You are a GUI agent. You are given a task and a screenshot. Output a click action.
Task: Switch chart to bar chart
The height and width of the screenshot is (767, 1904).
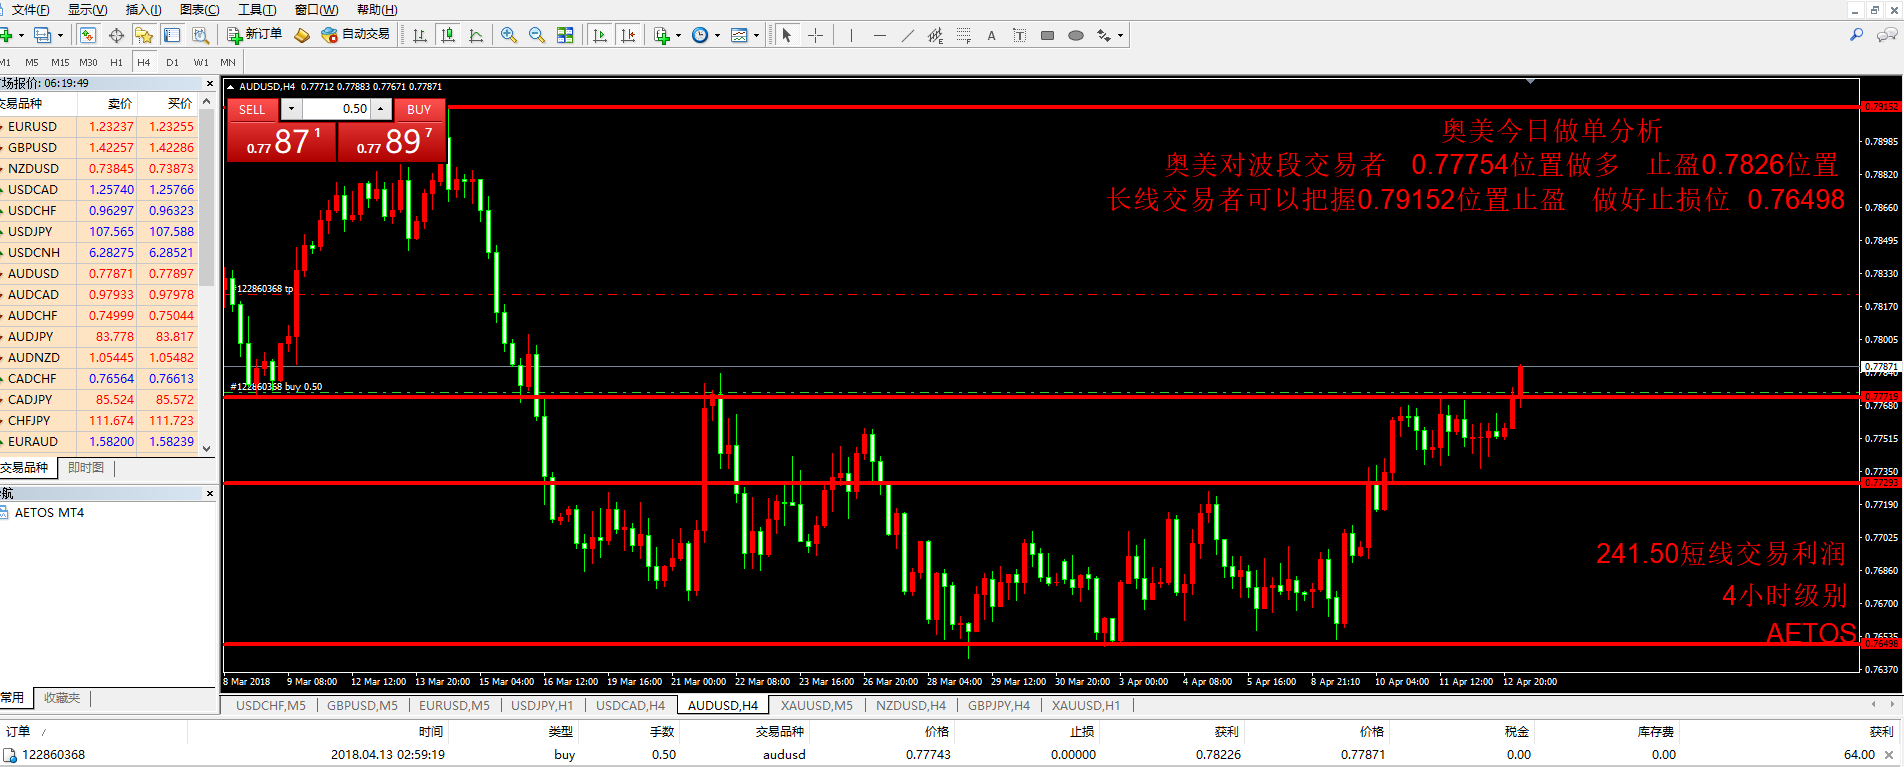[x=420, y=35]
